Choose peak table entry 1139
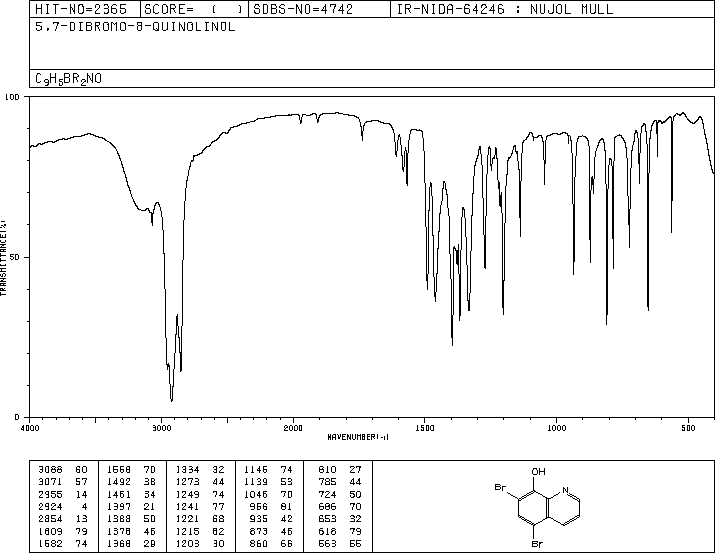 tap(268, 482)
